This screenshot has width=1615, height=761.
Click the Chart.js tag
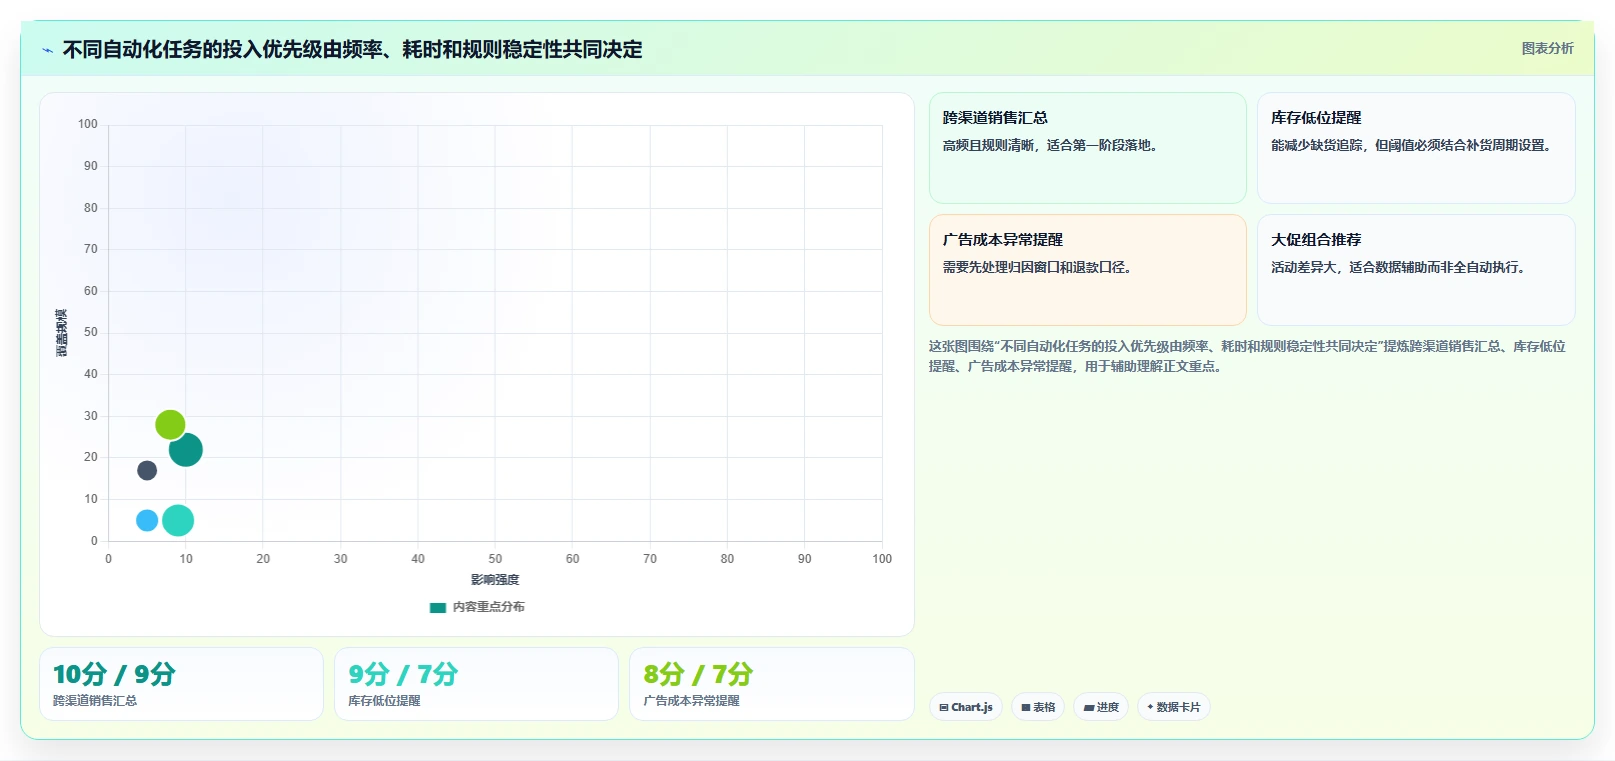tap(966, 707)
